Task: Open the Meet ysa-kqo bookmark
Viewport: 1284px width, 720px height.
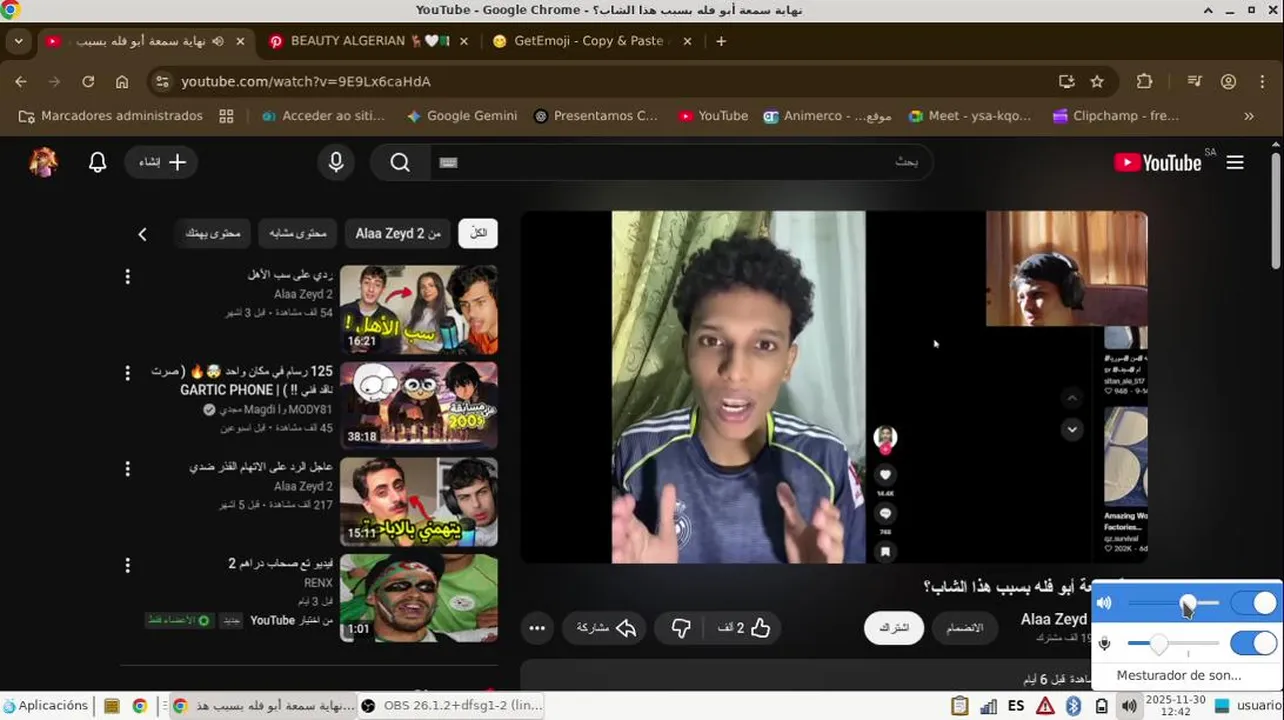Action: (x=969, y=116)
